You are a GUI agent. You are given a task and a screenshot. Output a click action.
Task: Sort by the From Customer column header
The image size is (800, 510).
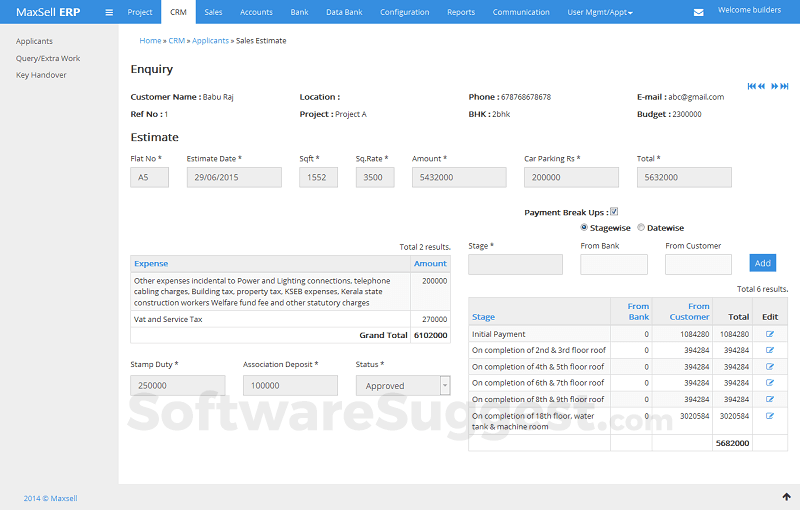coord(689,312)
